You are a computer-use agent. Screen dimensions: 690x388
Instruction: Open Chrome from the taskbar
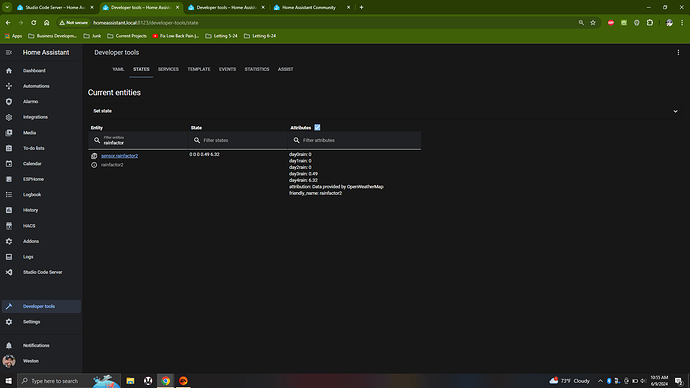click(165, 381)
